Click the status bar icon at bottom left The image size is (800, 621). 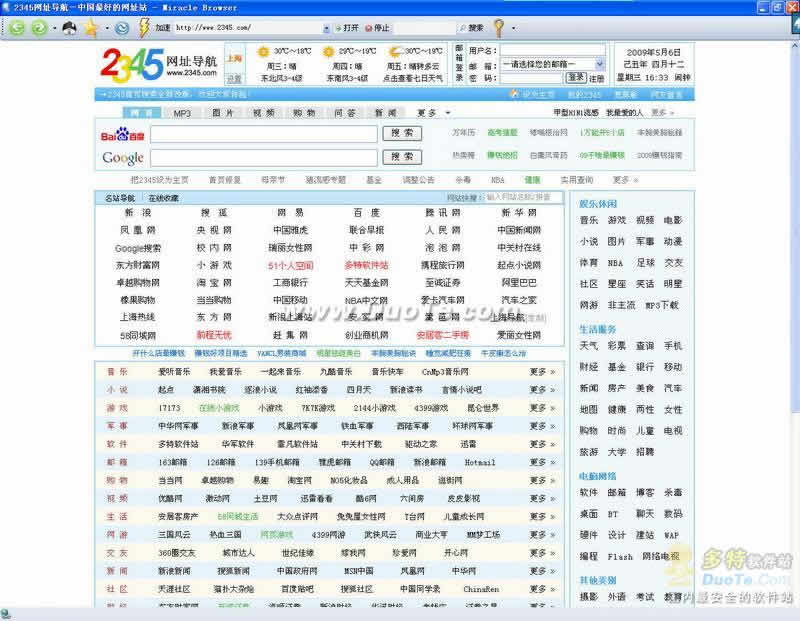tap(5, 614)
